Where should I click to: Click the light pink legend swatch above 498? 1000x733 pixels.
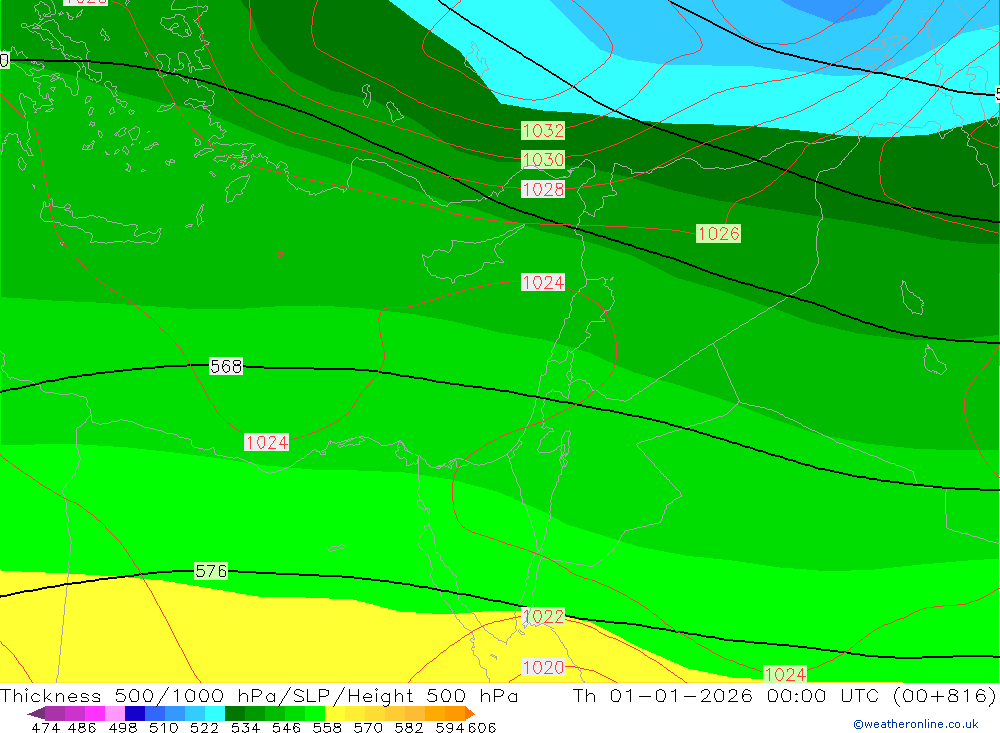pyautogui.click(x=113, y=713)
